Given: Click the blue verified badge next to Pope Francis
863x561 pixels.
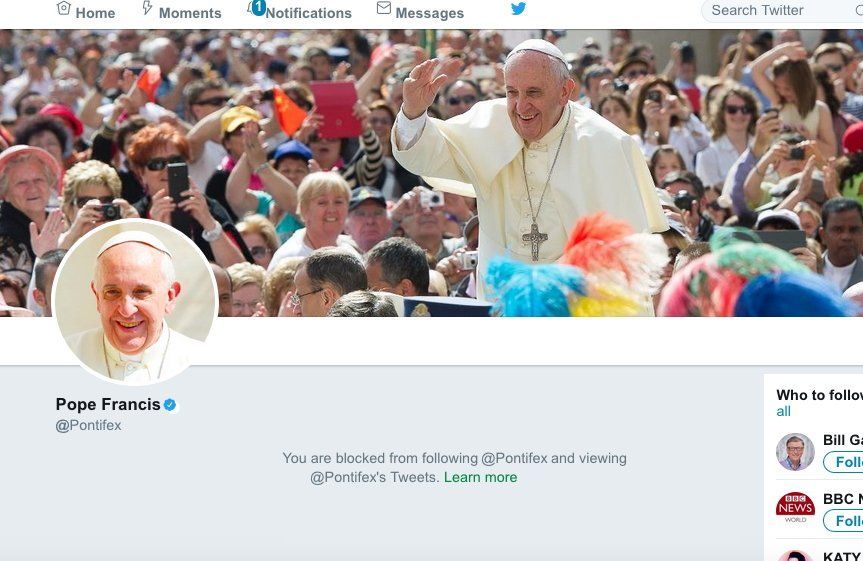Looking at the screenshot, I should [170, 405].
